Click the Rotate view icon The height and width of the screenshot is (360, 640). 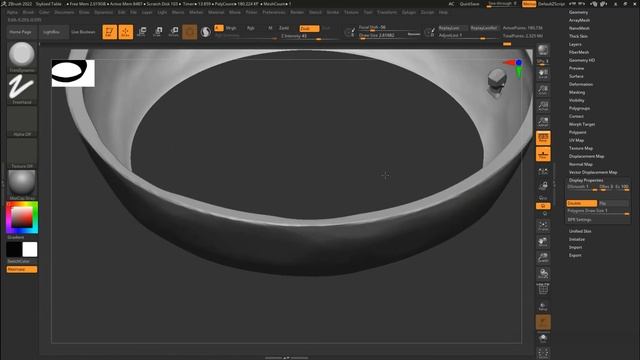543,274
